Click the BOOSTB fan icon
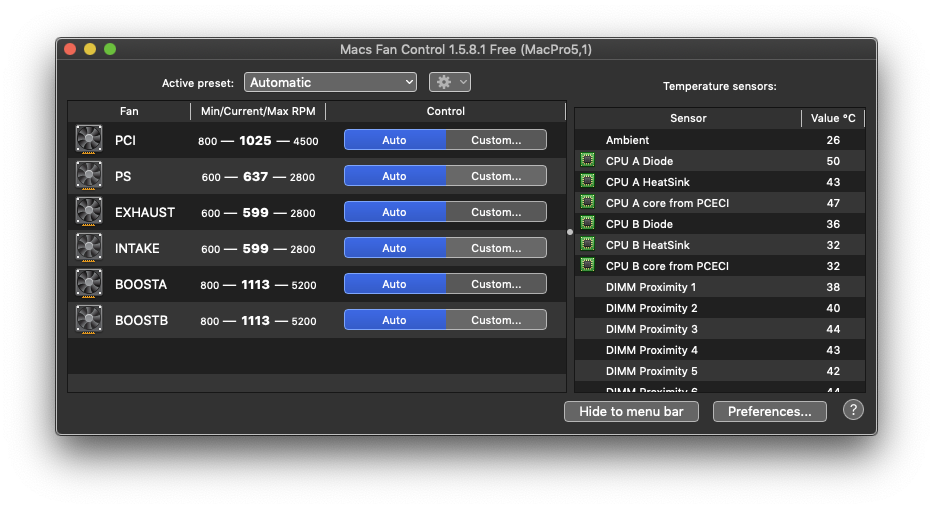Screen dimensions: 933x509 89,320
